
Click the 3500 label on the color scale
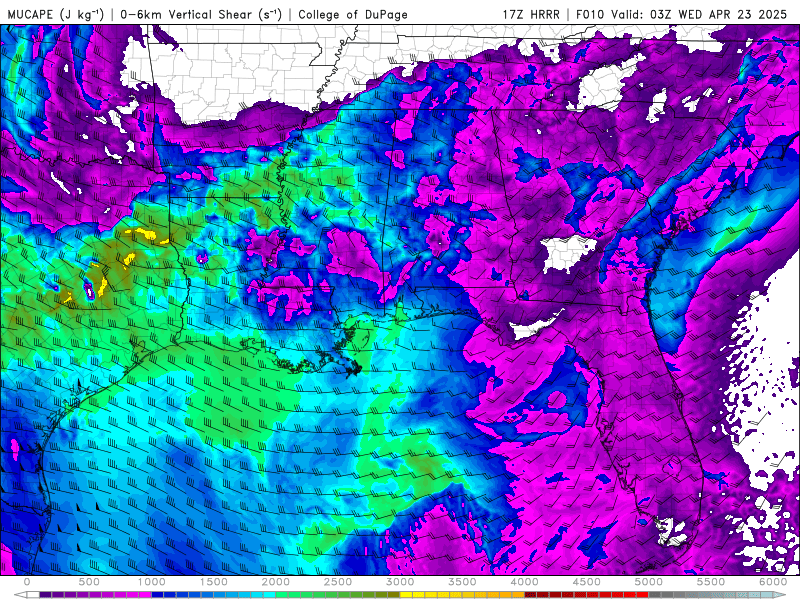pos(462,582)
